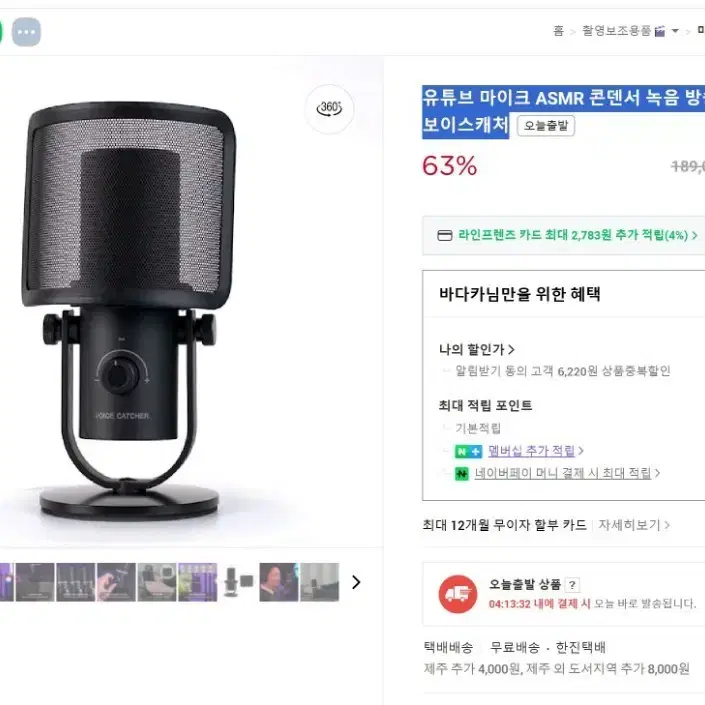Open the question mark help for 오늘출발 상품
Viewport: 705px width, 705px height.
(x=572, y=585)
